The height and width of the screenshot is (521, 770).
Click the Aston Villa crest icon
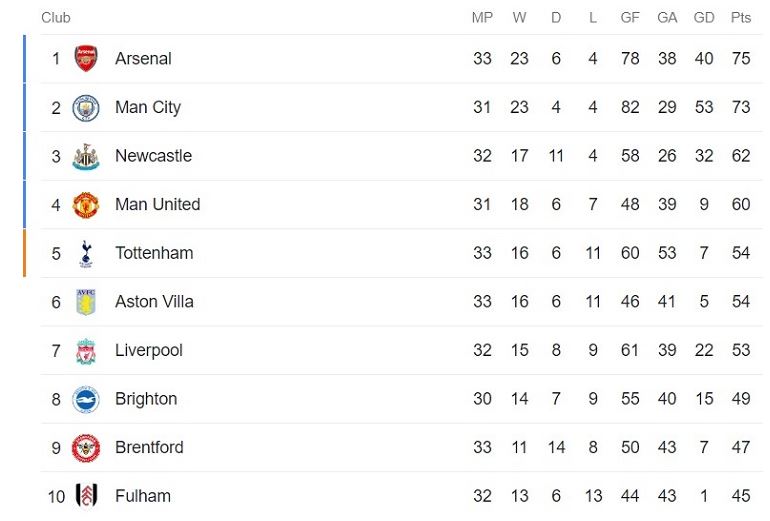point(87,302)
